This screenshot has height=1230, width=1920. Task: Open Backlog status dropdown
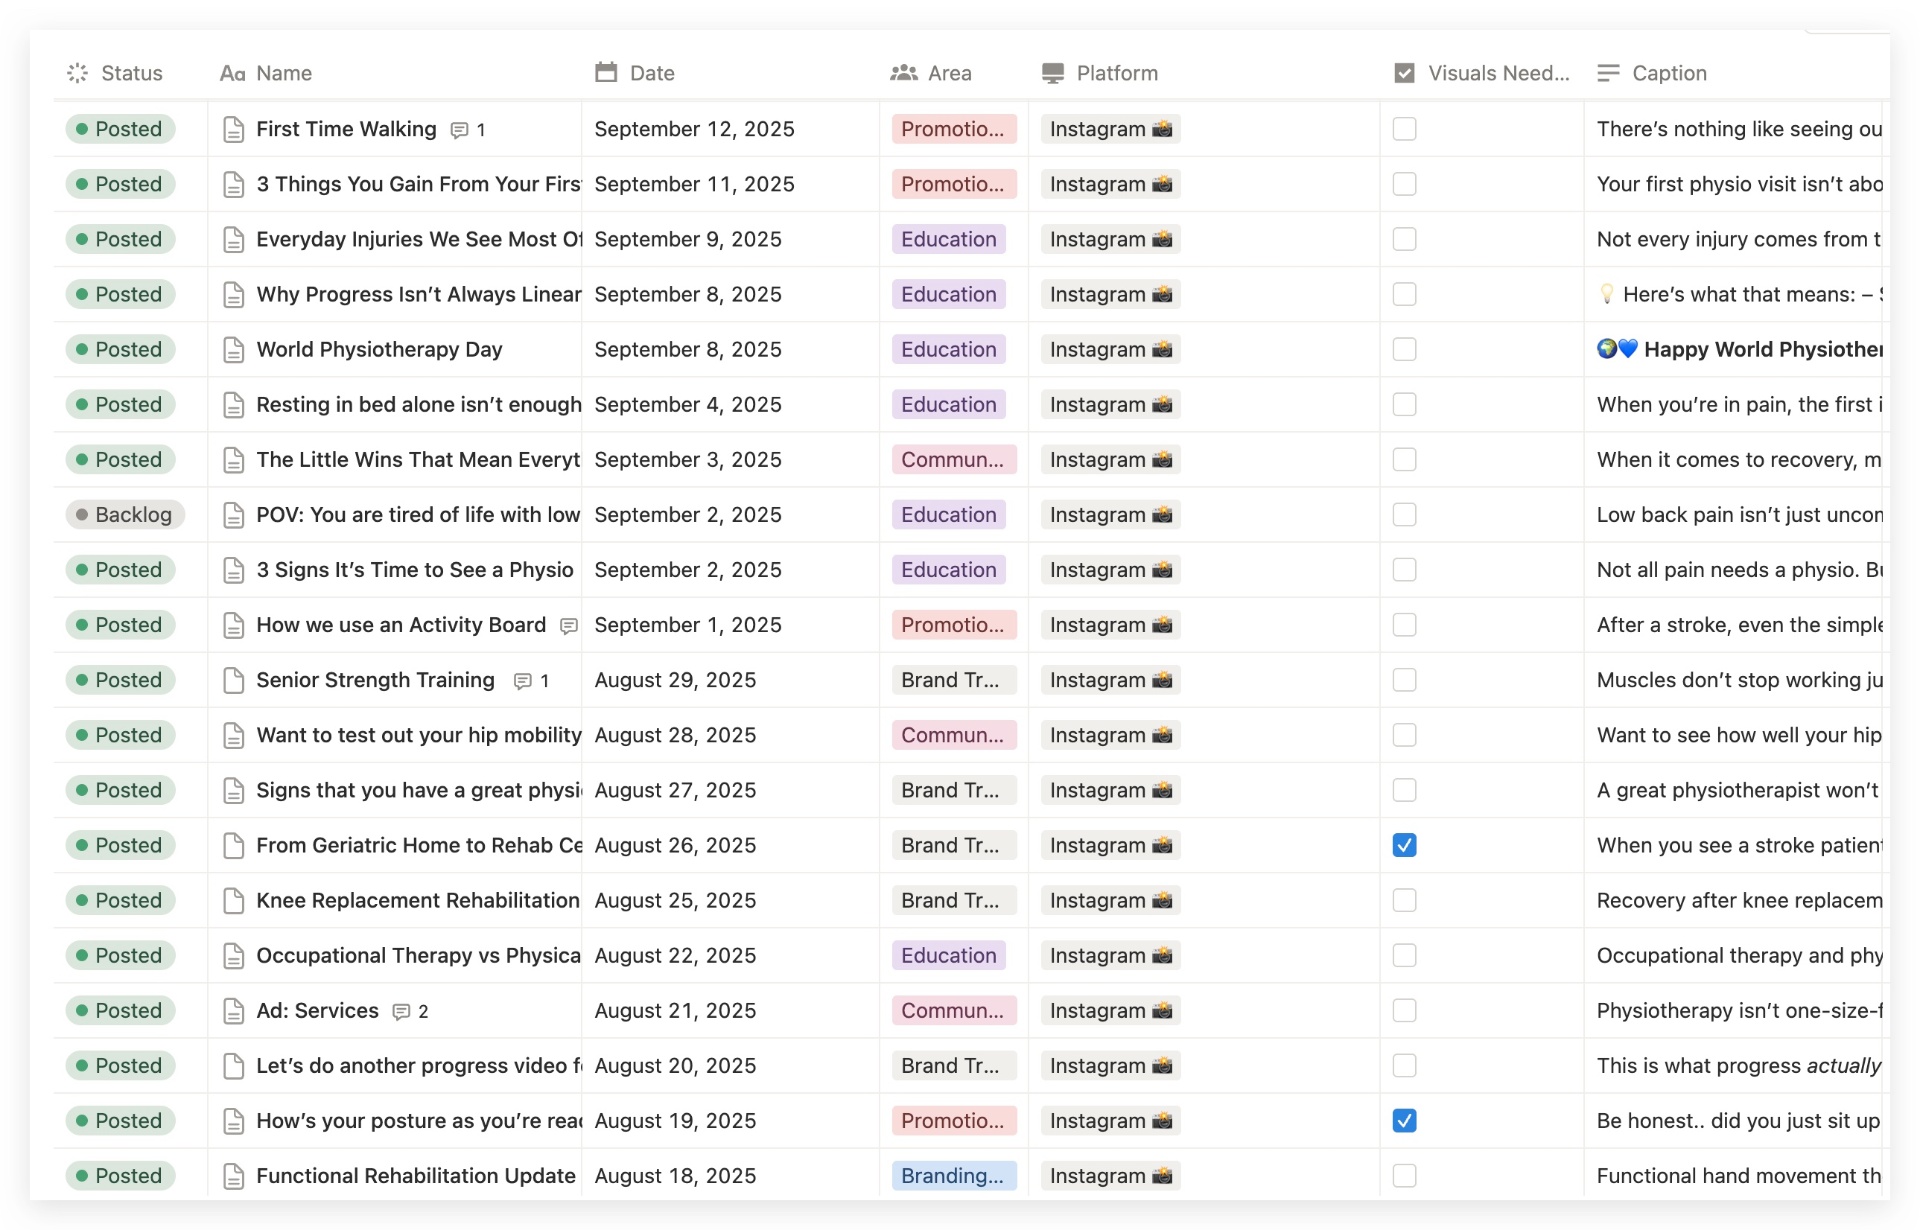tap(125, 514)
